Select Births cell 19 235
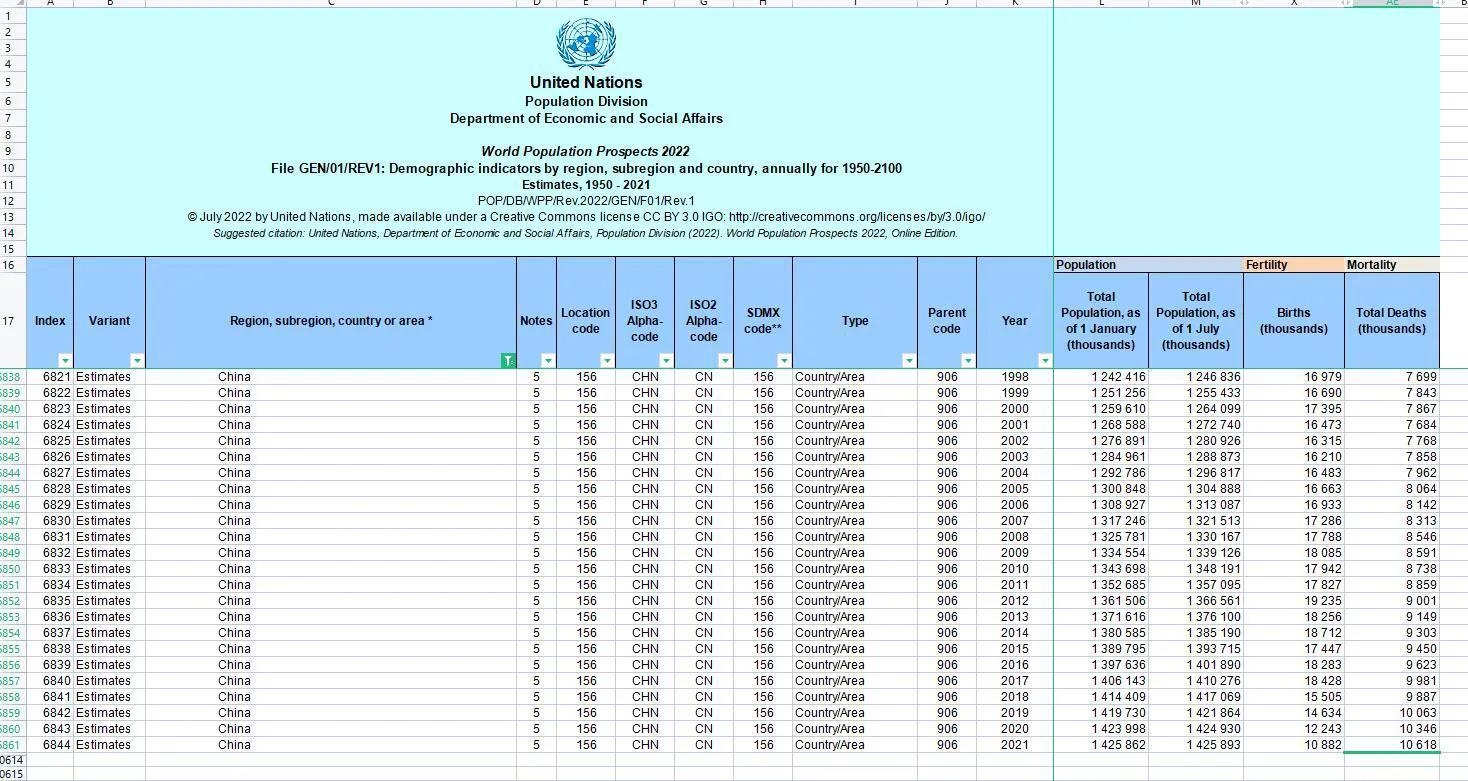The height and width of the screenshot is (781, 1468). 1293,601
